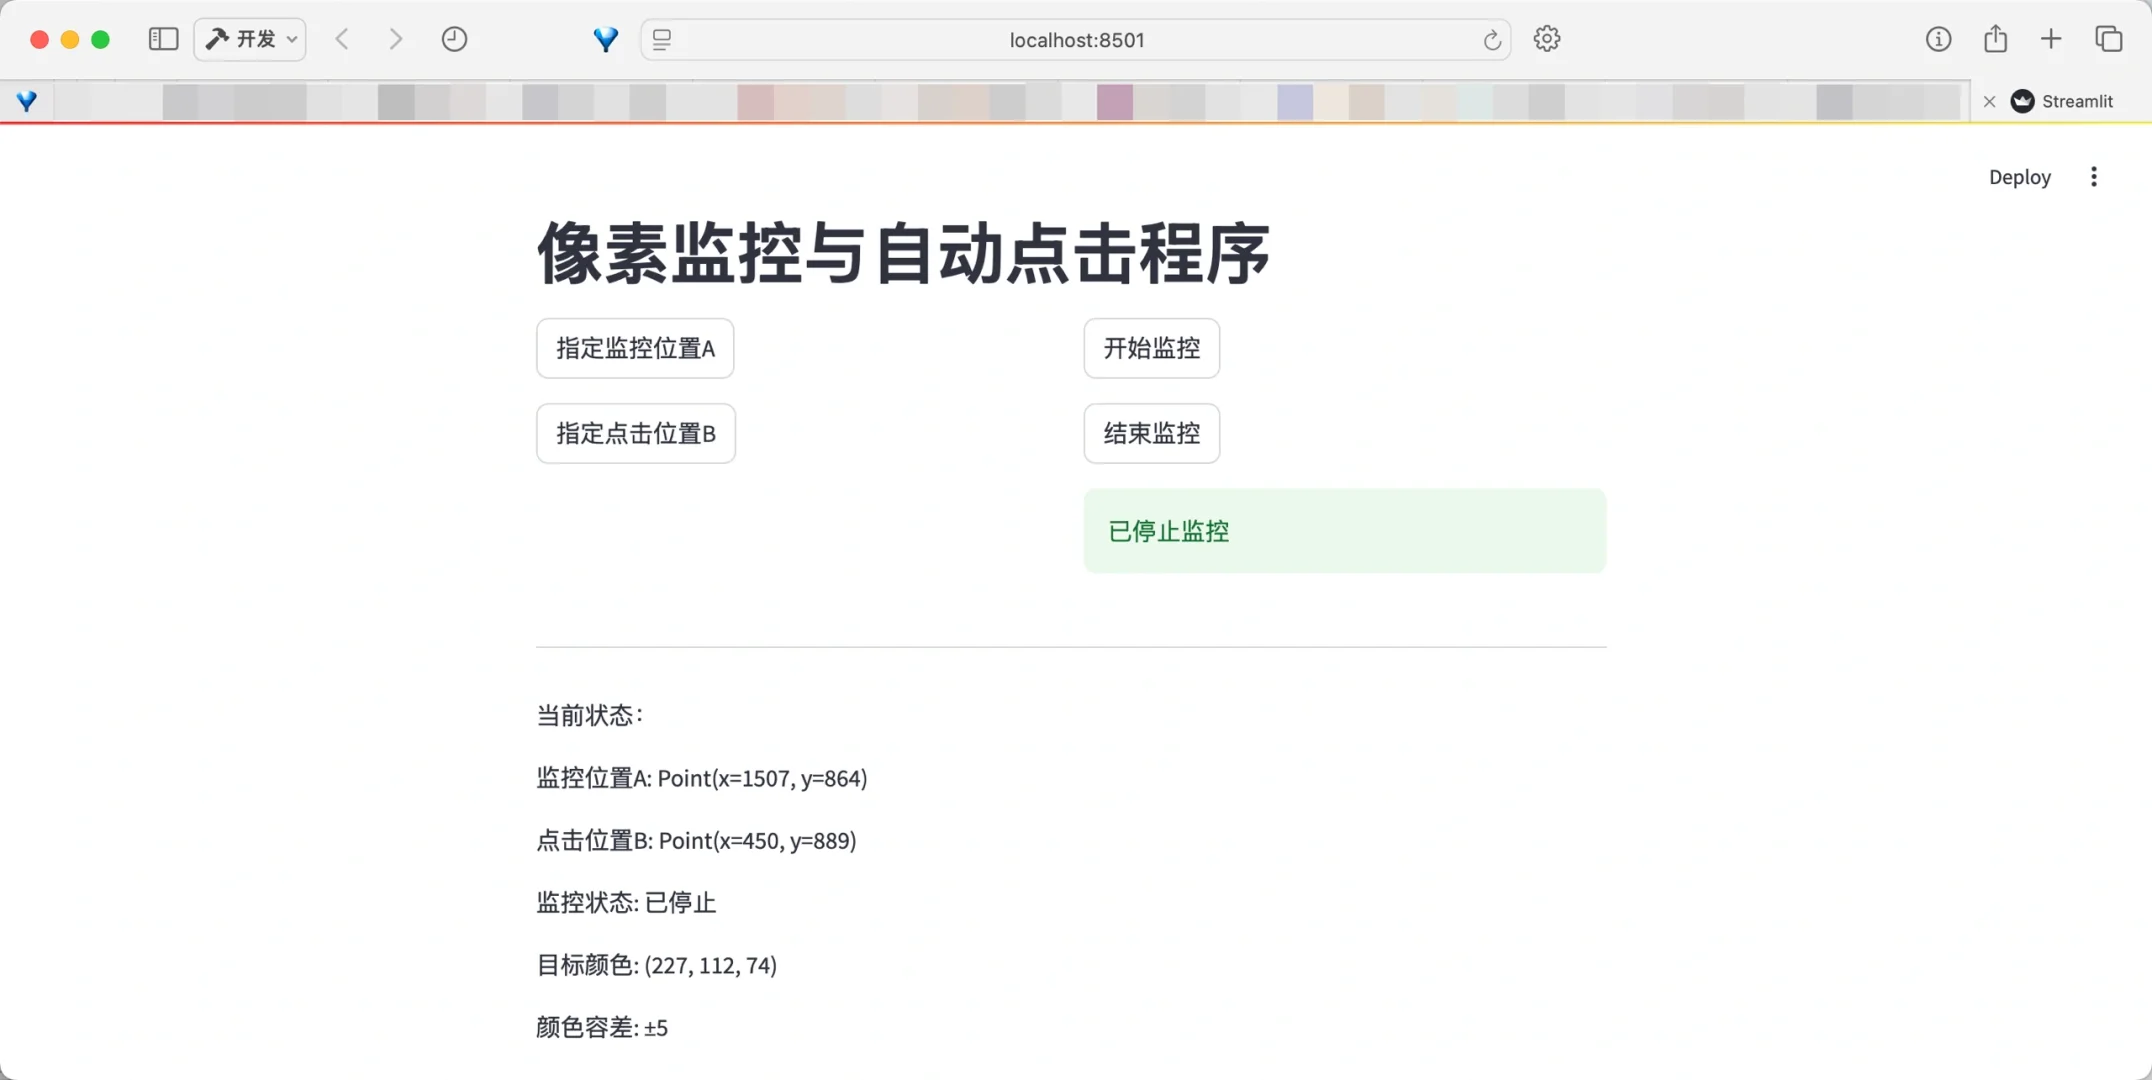Open a new tab with plus icon
This screenshot has width=2152, height=1080.
(x=2050, y=39)
